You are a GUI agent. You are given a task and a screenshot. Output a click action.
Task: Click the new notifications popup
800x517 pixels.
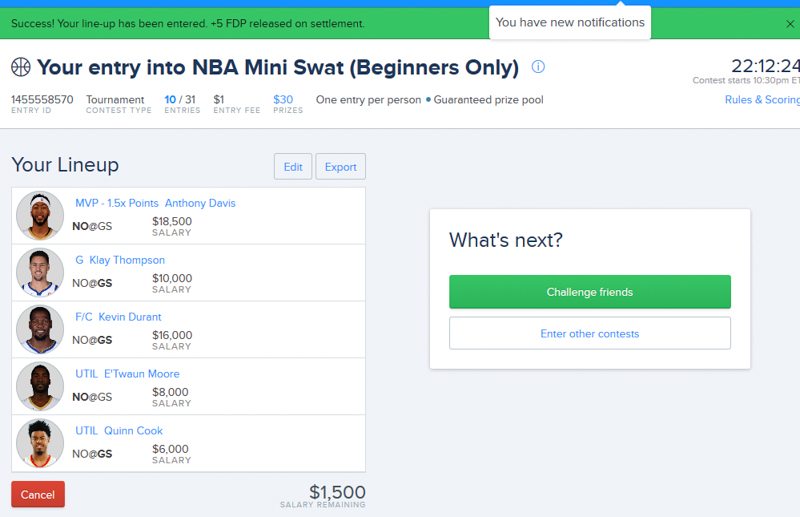(570, 22)
